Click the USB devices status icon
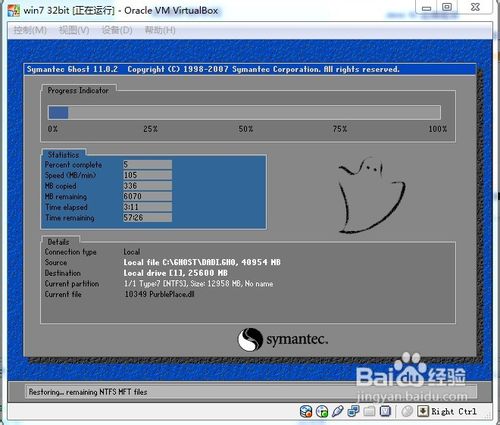The image size is (500, 425). [337, 411]
